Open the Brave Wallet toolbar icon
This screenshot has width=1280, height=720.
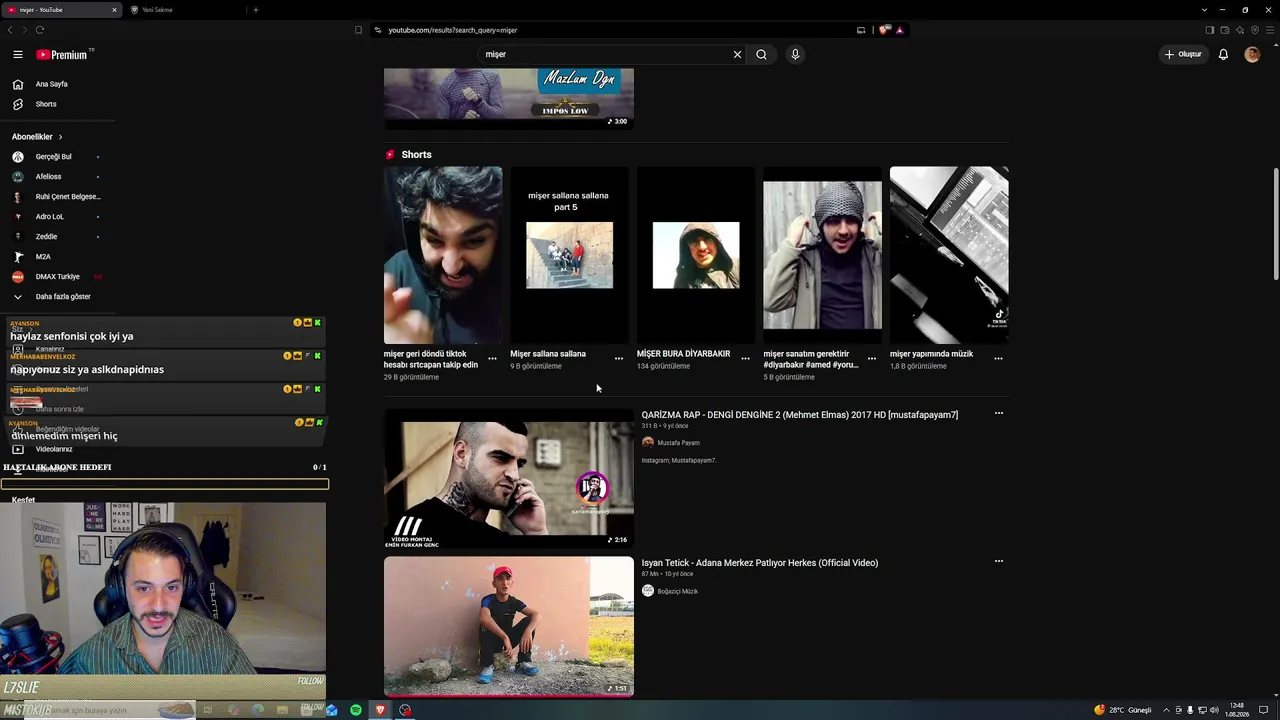click(1225, 30)
